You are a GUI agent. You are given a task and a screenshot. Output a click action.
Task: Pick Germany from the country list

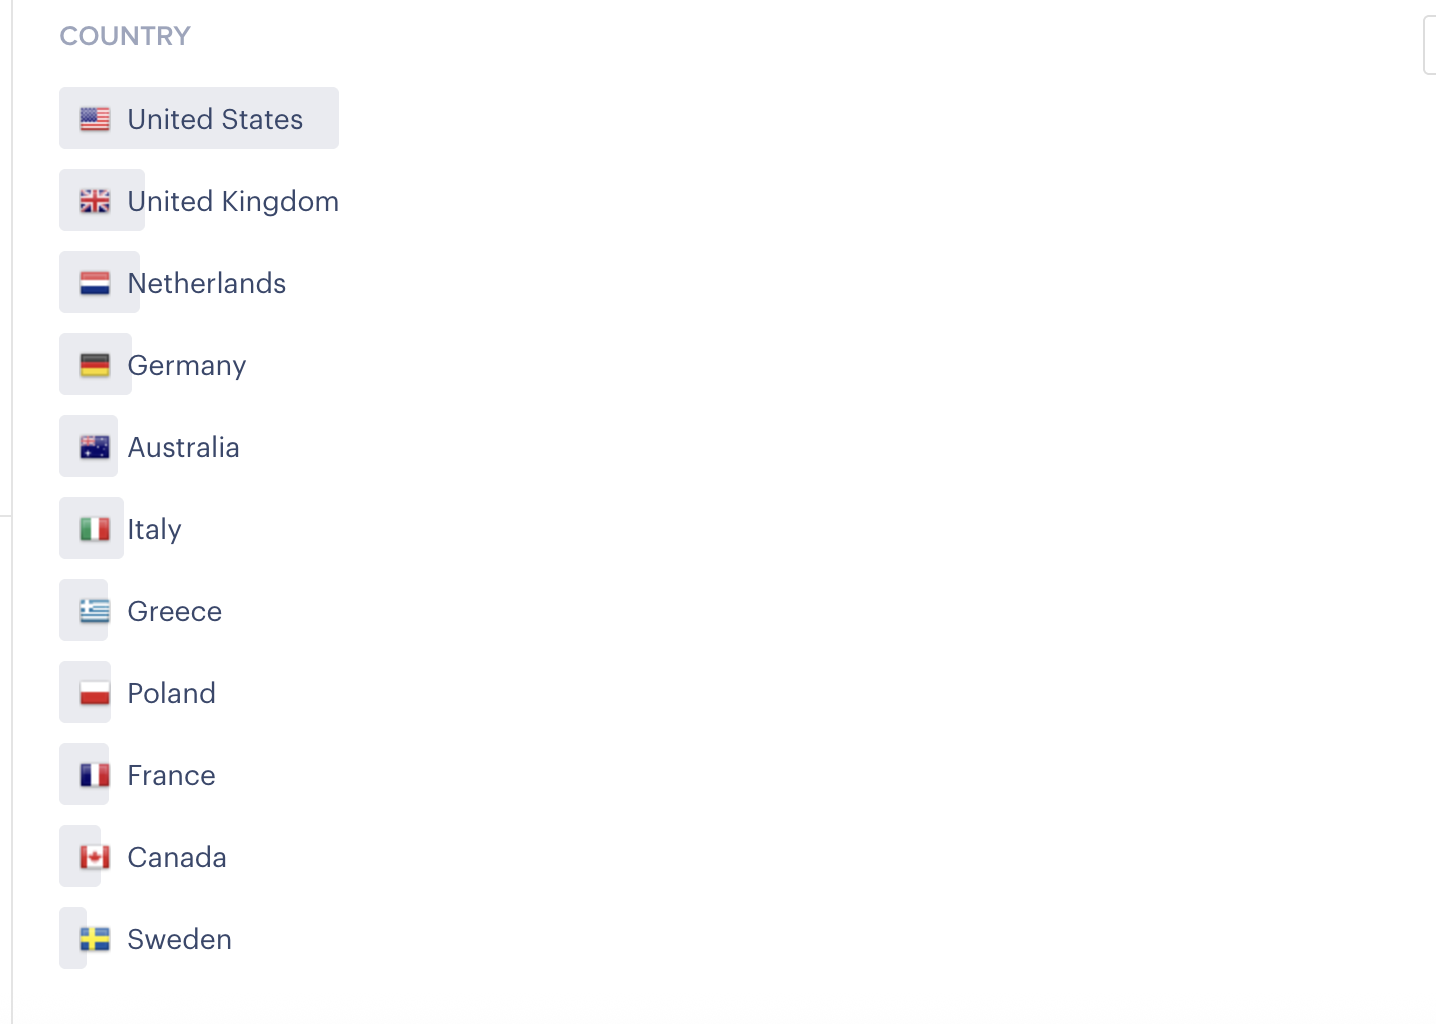(187, 365)
